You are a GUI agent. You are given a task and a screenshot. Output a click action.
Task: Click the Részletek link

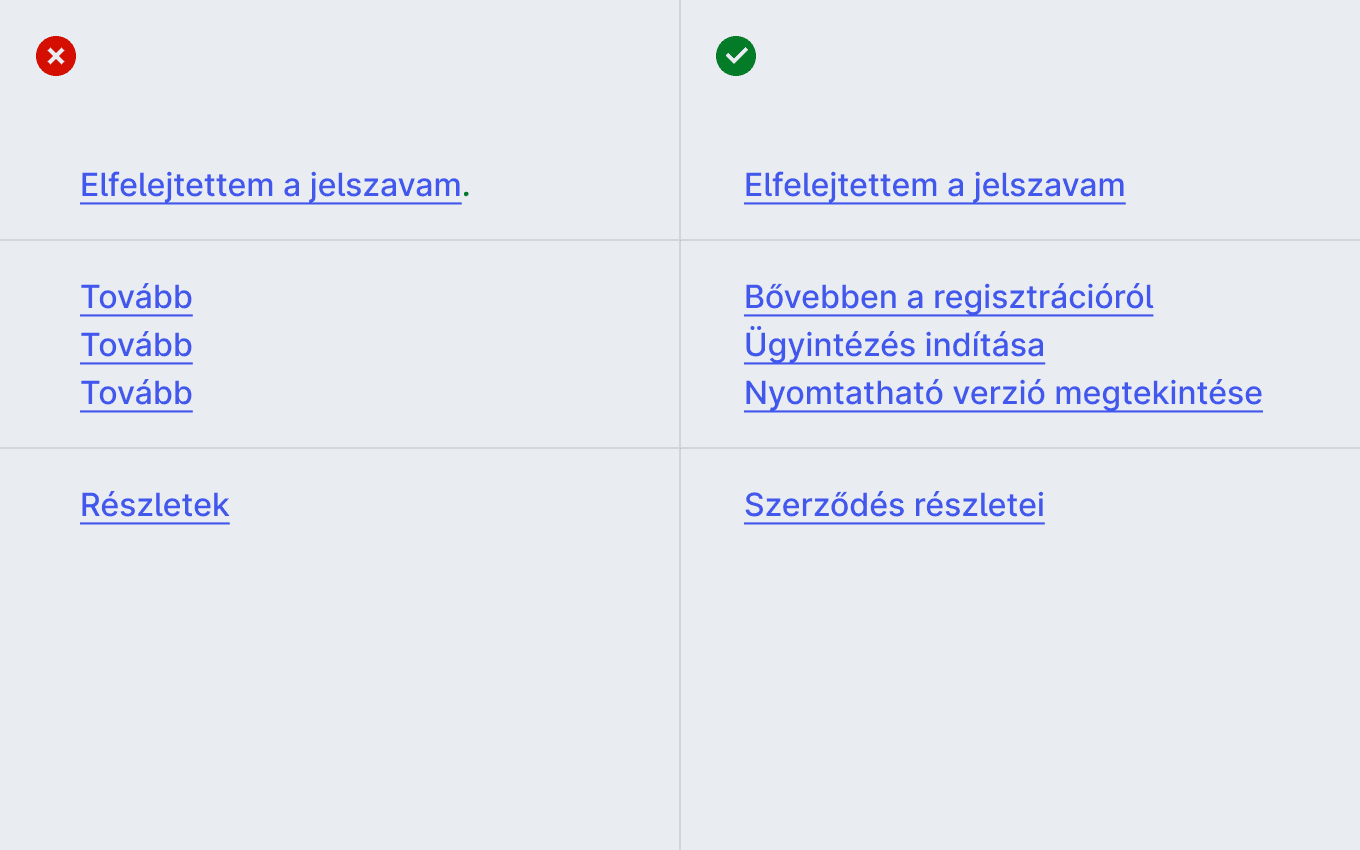pos(155,505)
